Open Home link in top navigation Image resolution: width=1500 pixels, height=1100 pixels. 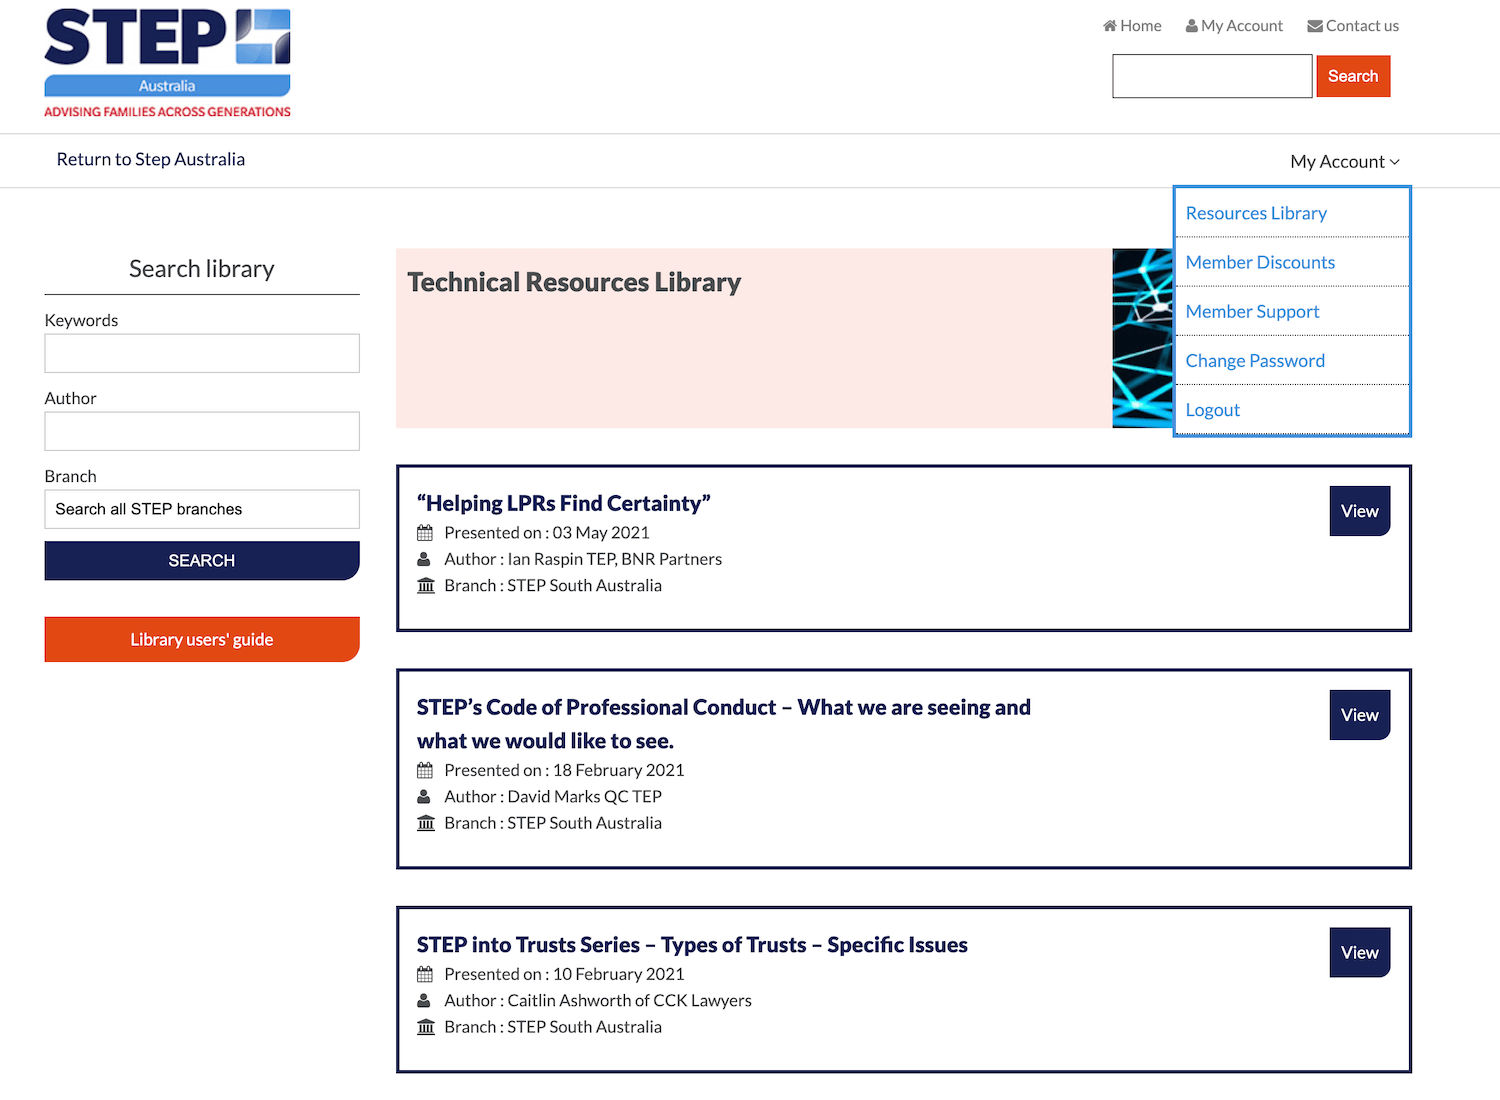(1132, 26)
